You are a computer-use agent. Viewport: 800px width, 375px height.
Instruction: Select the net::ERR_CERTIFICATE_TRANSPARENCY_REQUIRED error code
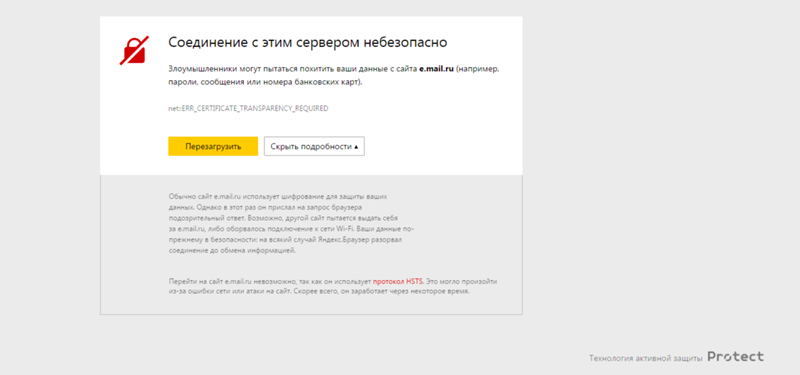(248, 109)
